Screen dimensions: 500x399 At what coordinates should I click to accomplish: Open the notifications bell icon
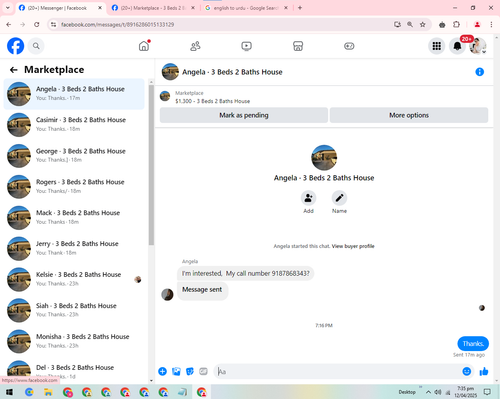457,46
